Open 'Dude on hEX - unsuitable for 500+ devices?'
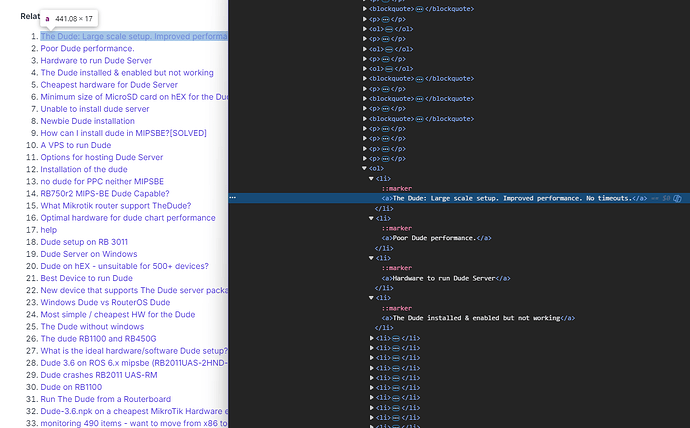The height and width of the screenshot is (428, 690). [125, 266]
